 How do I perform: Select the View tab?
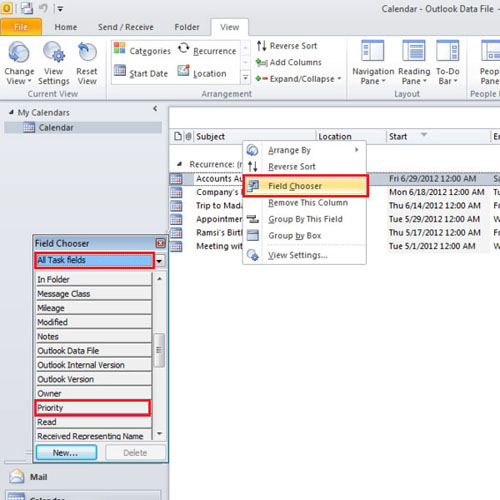tap(230, 27)
